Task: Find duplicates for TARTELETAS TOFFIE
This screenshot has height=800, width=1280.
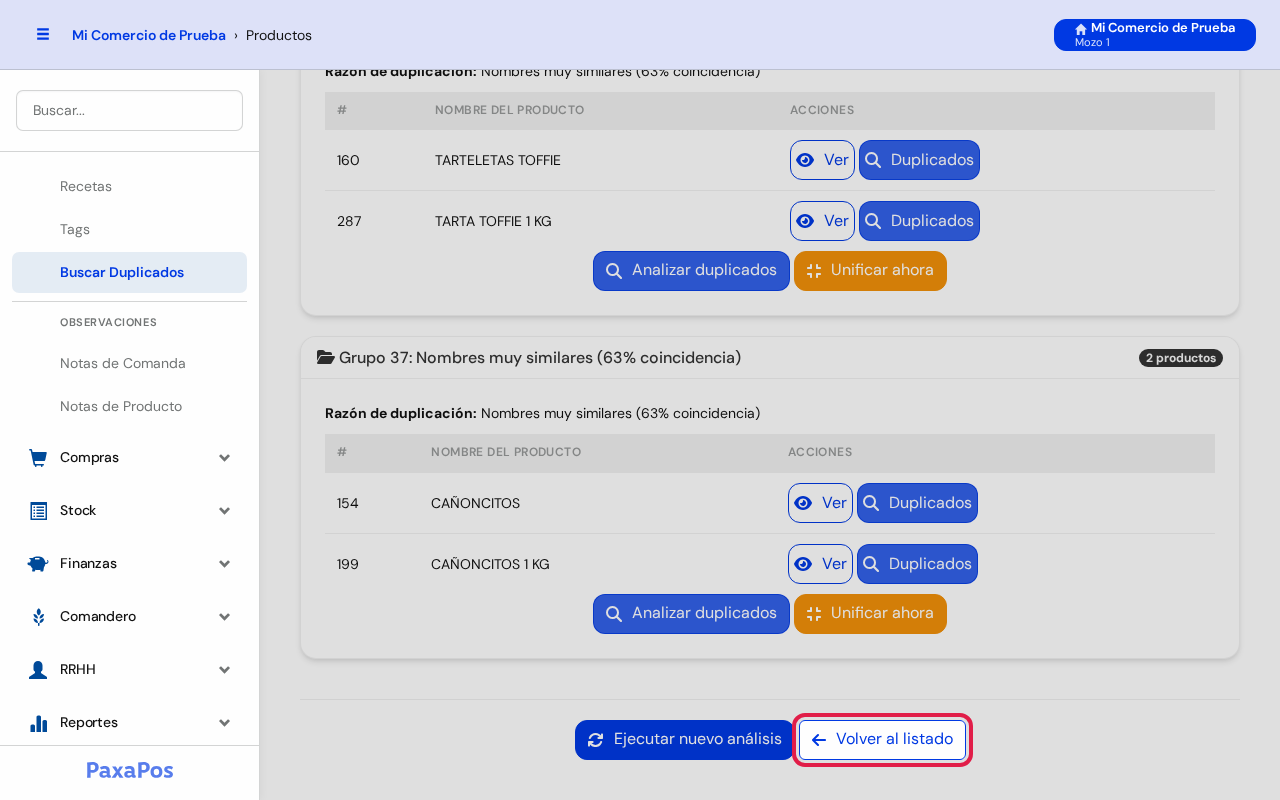Action: point(919,160)
